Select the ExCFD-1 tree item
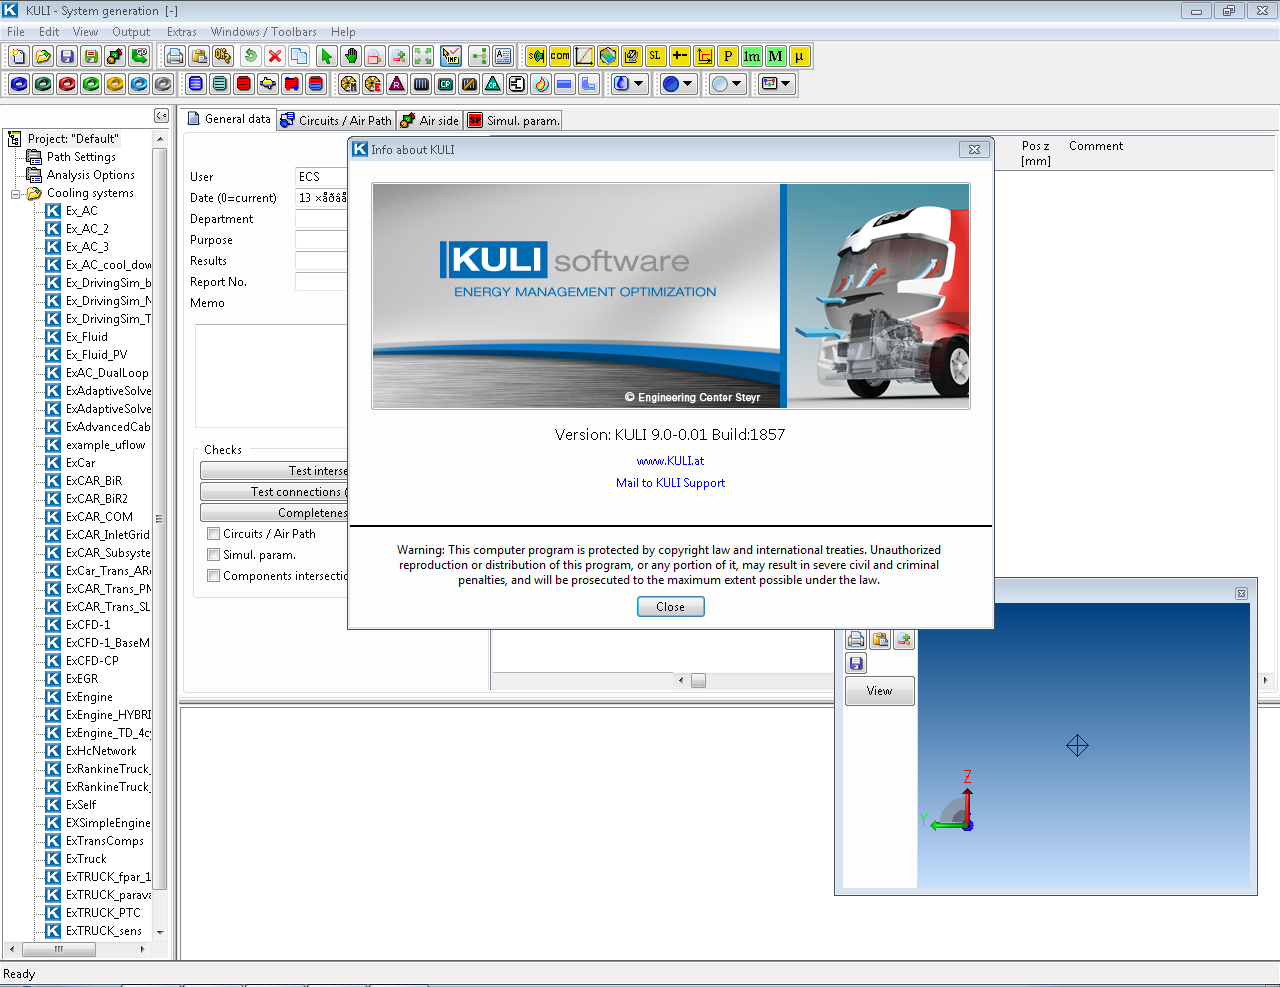The image size is (1280, 987). coord(87,625)
